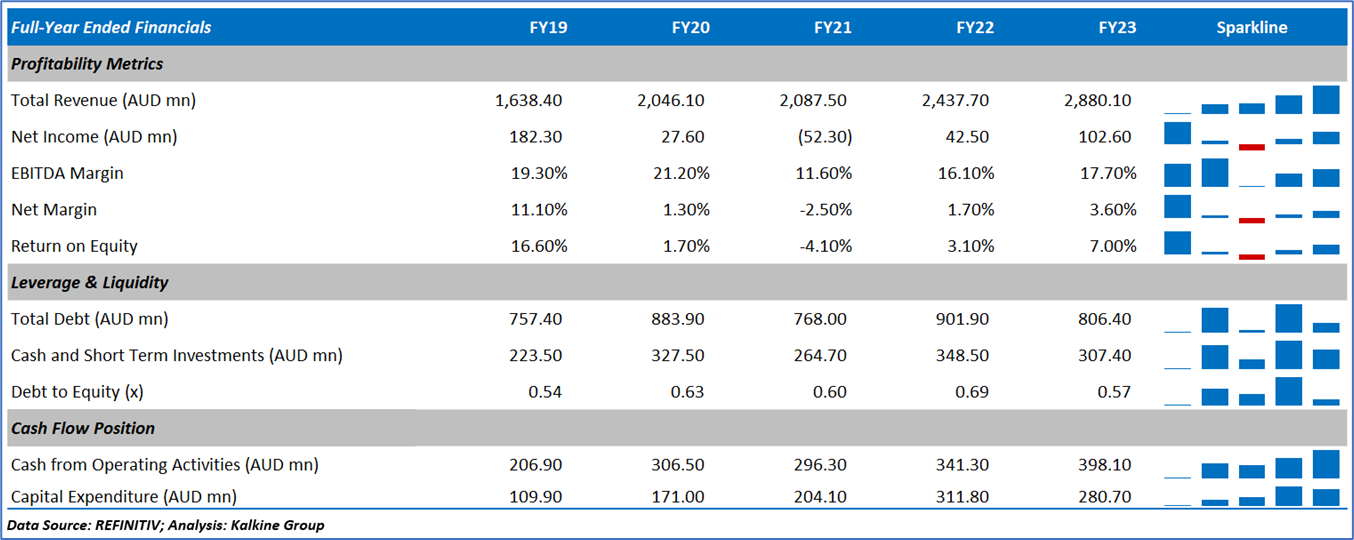This screenshot has width=1354, height=540.
Task: Select the Cash Flow Position section heading
Action: coord(83,428)
